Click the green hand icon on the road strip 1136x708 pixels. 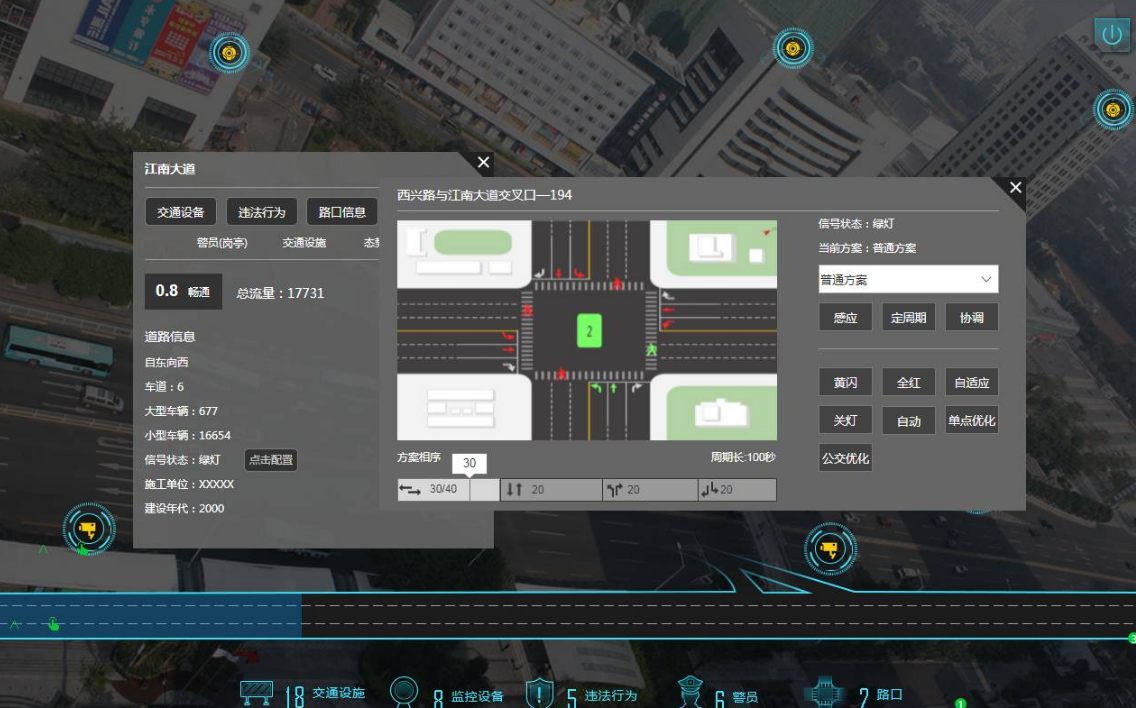pyautogui.click(x=54, y=623)
